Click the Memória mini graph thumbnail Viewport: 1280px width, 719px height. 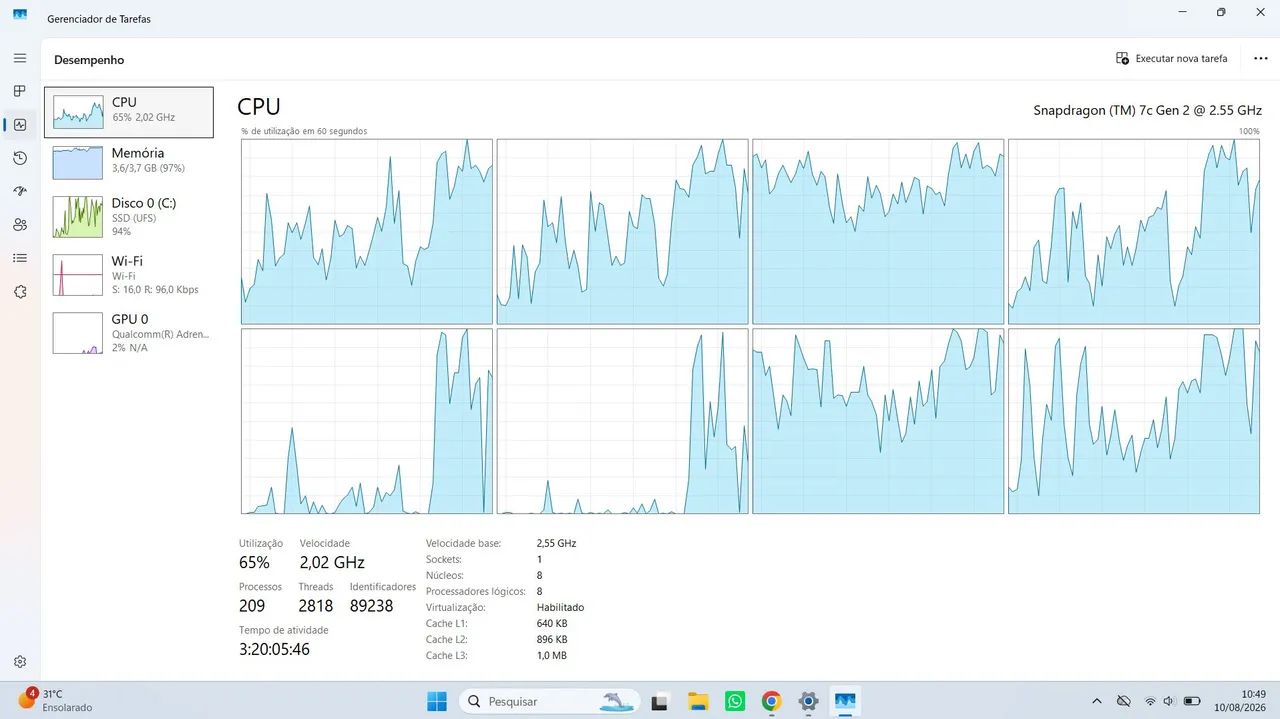click(78, 162)
